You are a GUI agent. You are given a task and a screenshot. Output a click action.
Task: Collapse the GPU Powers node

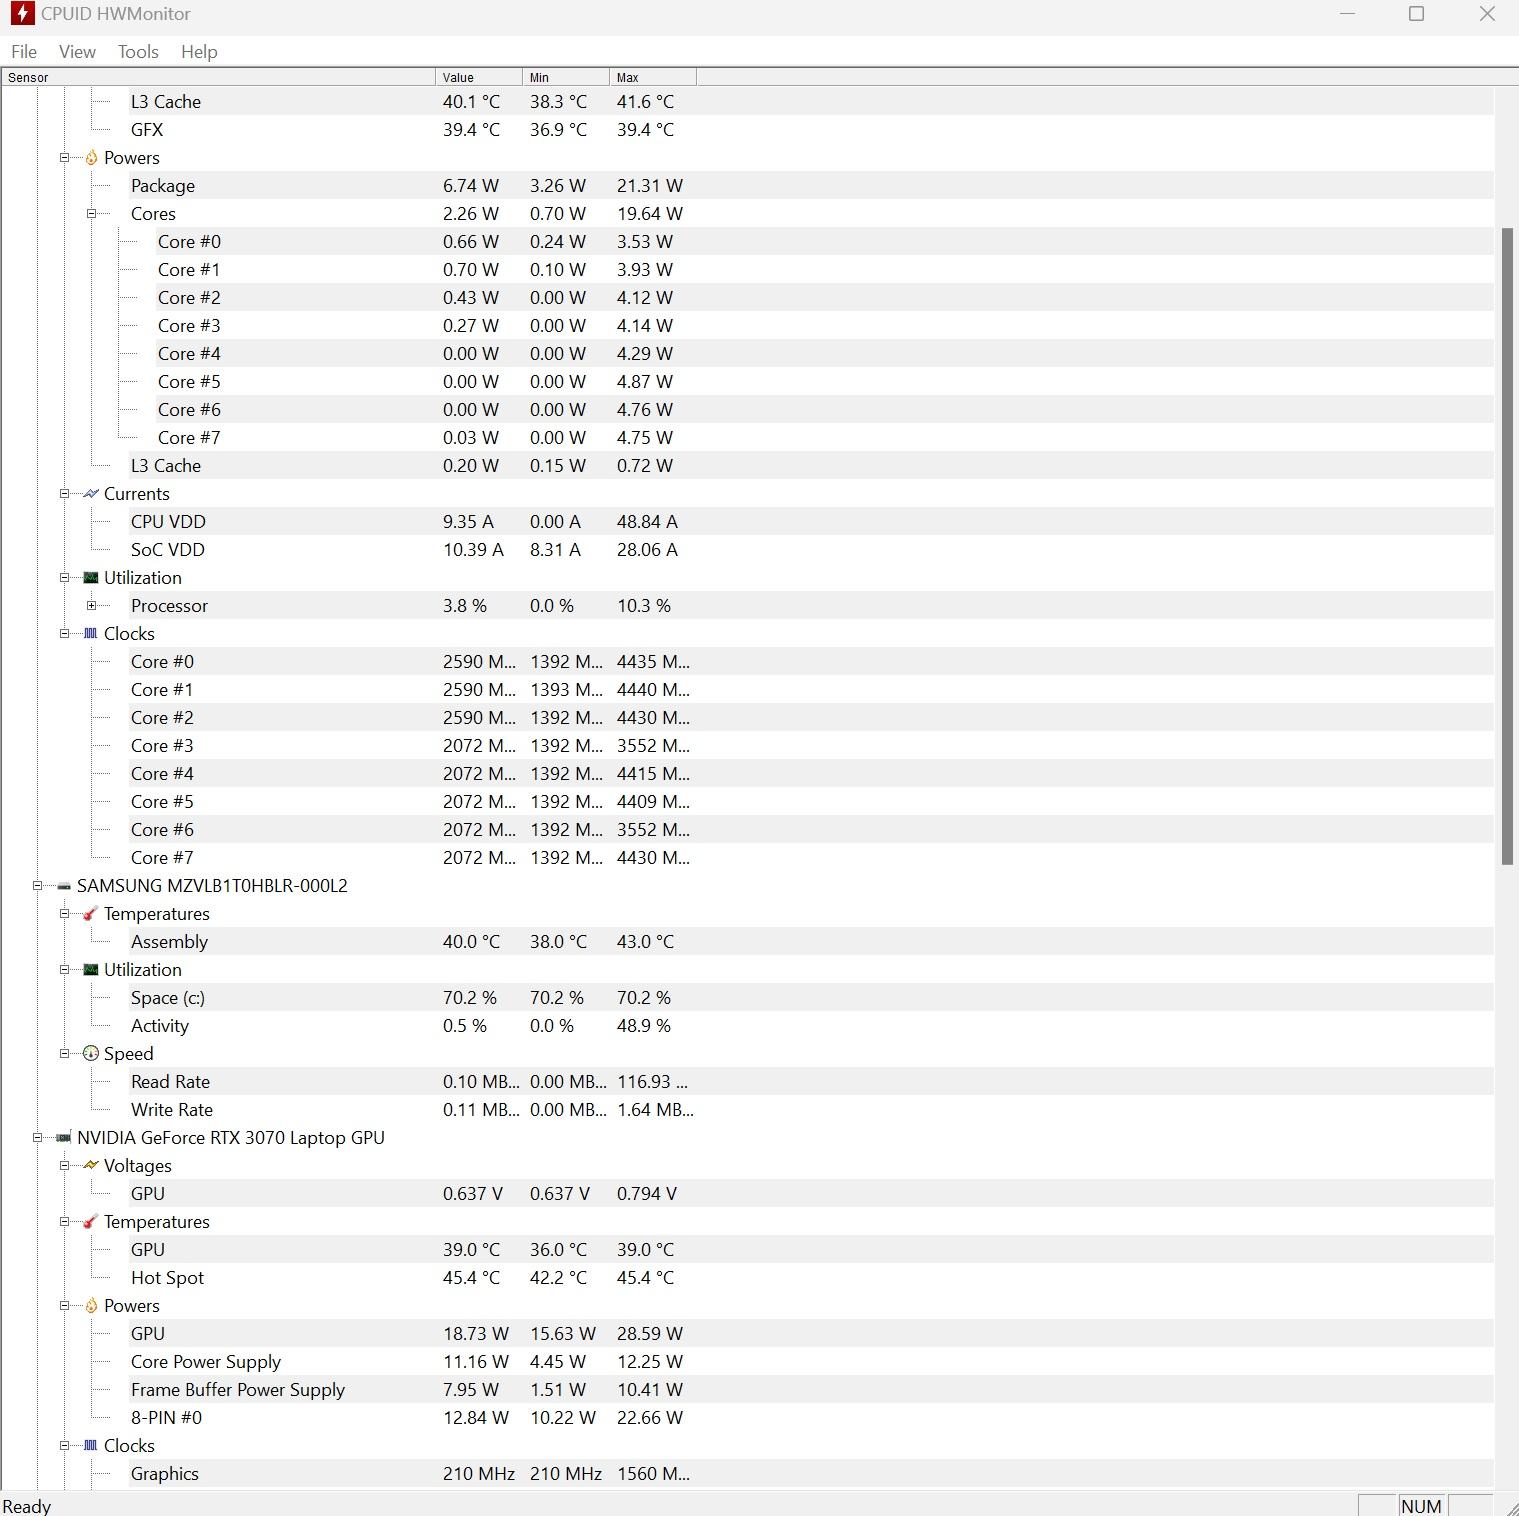tap(64, 1306)
